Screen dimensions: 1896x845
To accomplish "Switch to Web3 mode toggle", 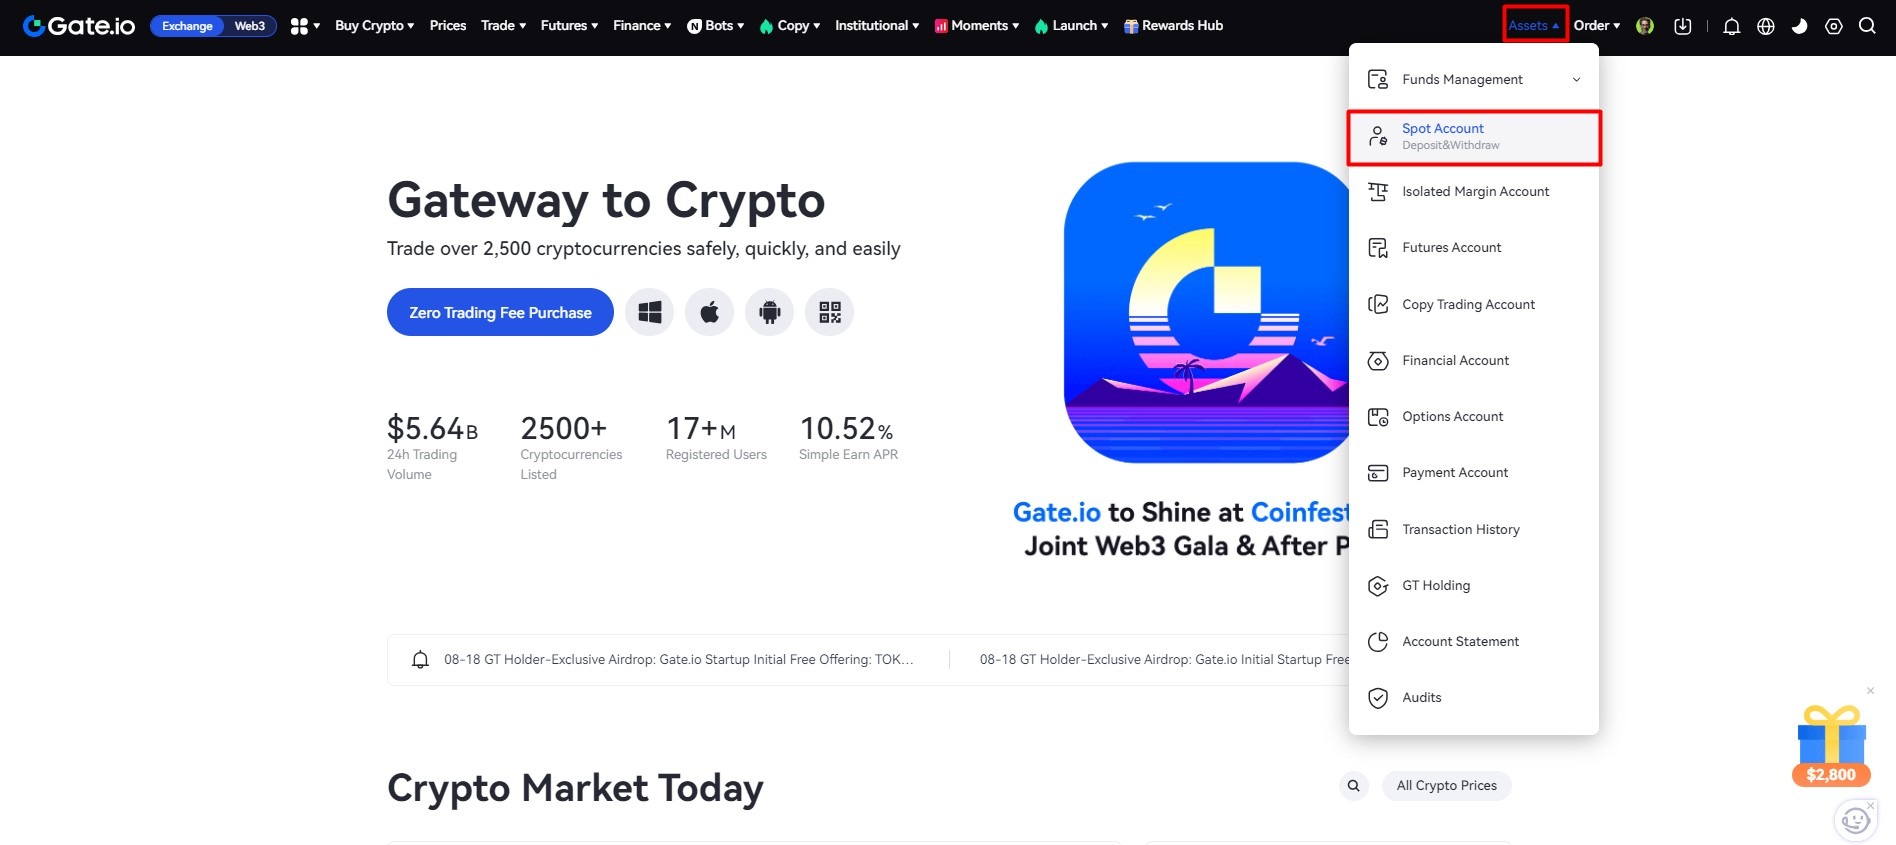I will point(250,26).
